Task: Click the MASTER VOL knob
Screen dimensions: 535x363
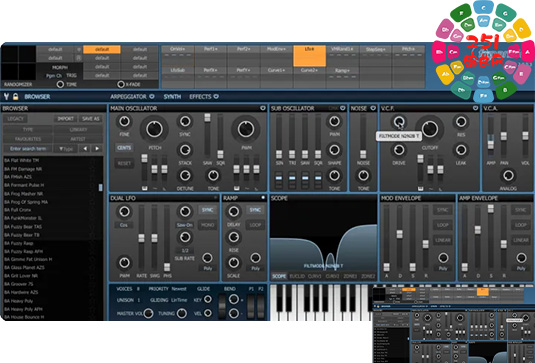Action: [x=148, y=313]
